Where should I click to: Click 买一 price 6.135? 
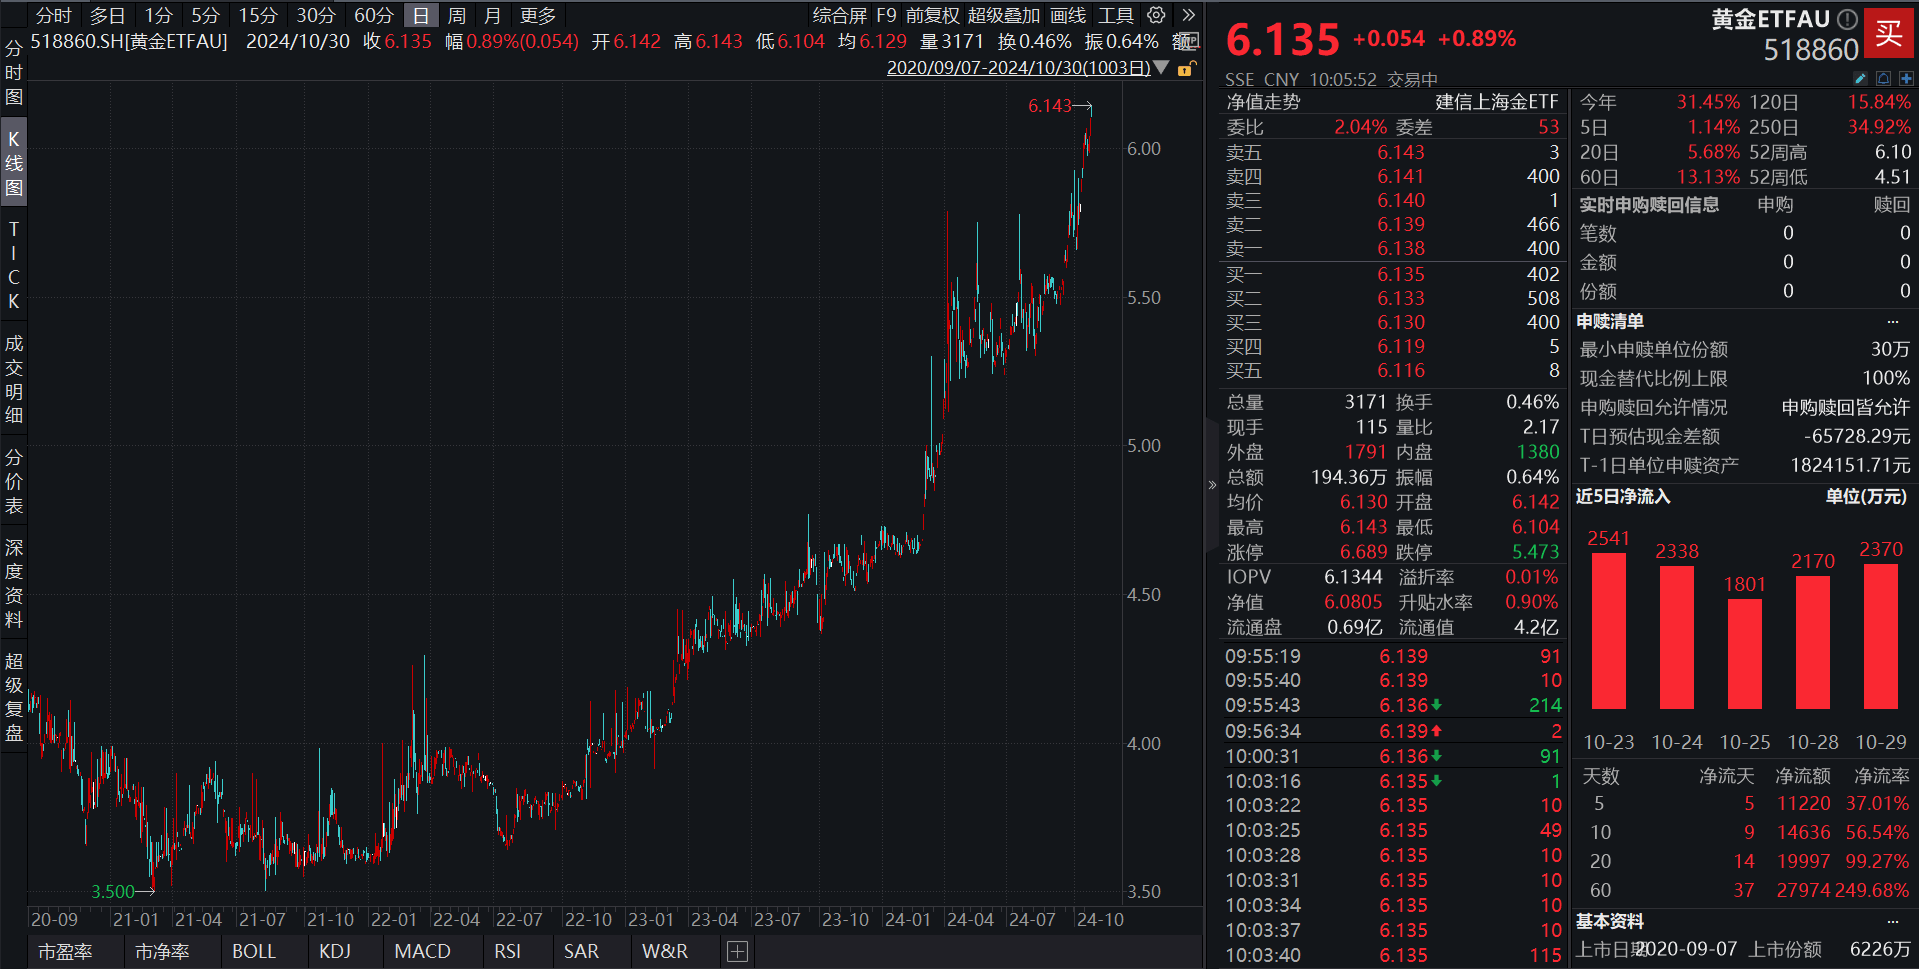(x=1401, y=275)
